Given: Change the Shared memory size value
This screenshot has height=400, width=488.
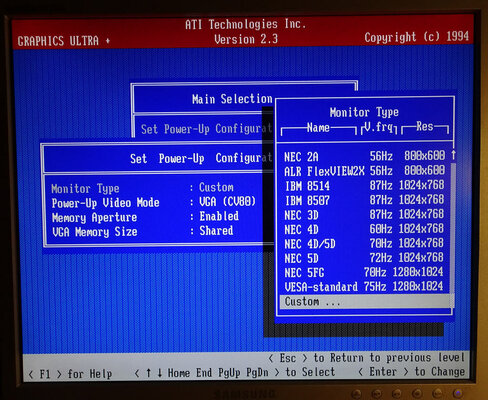Looking at the screenshot, I should (216, 231).
